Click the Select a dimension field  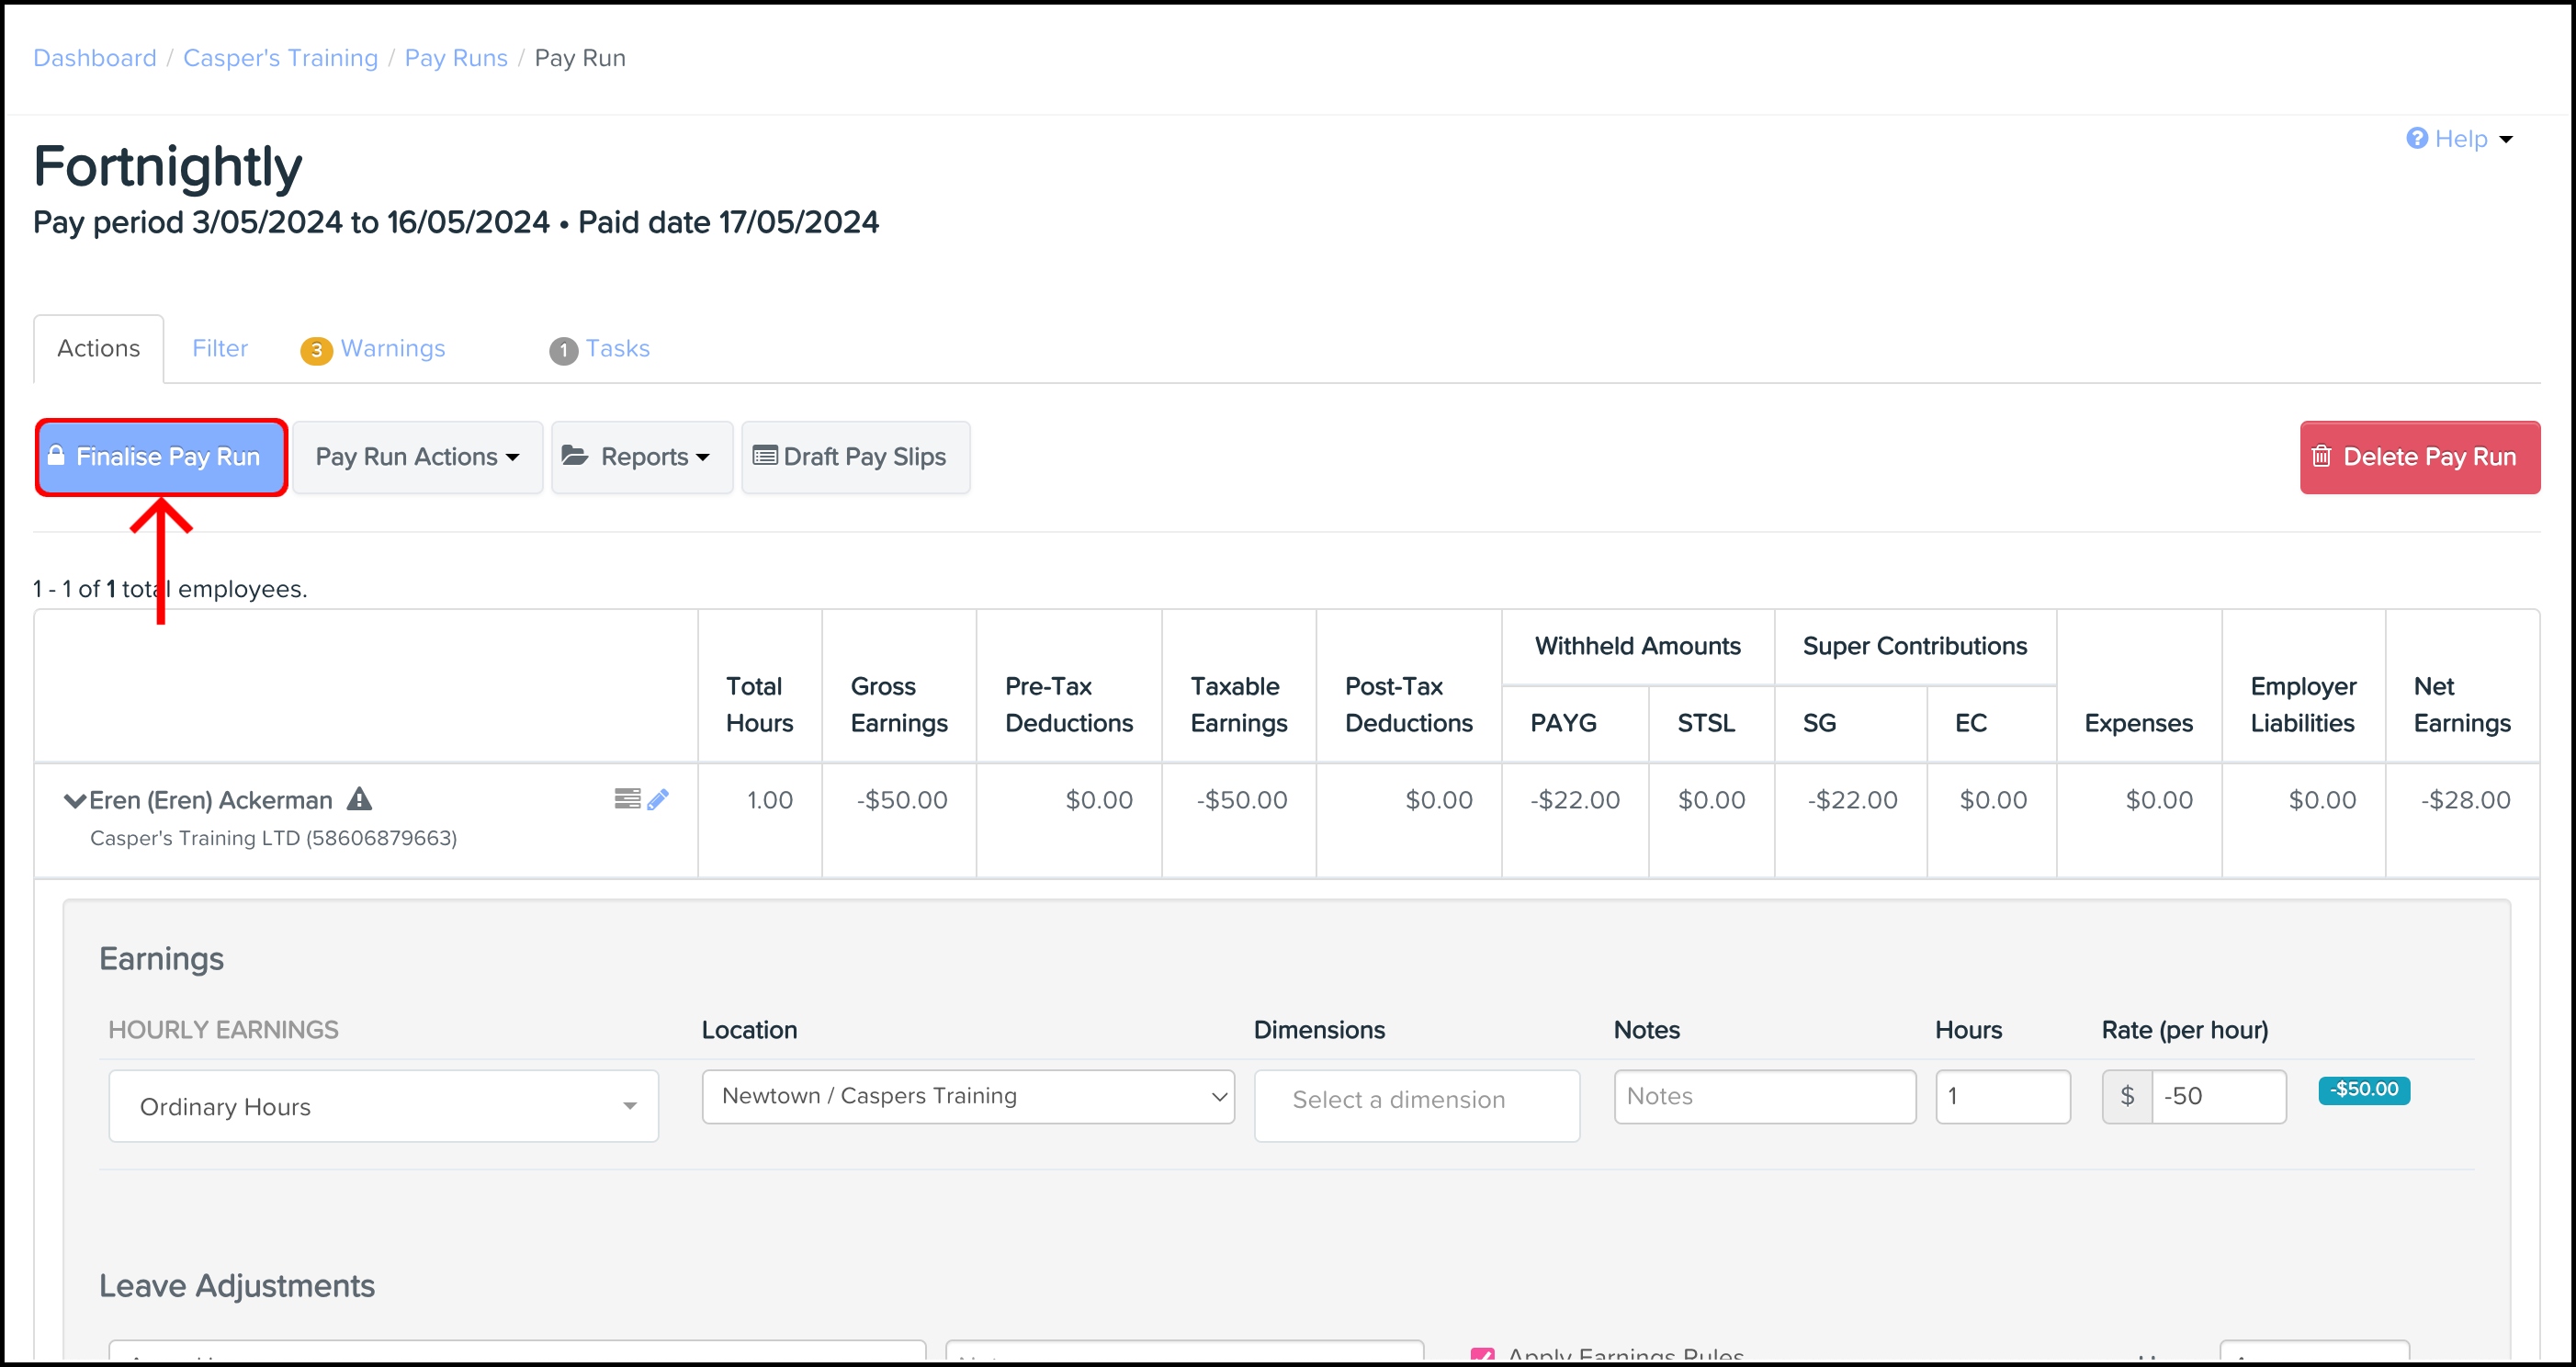click(1416, 1100)
